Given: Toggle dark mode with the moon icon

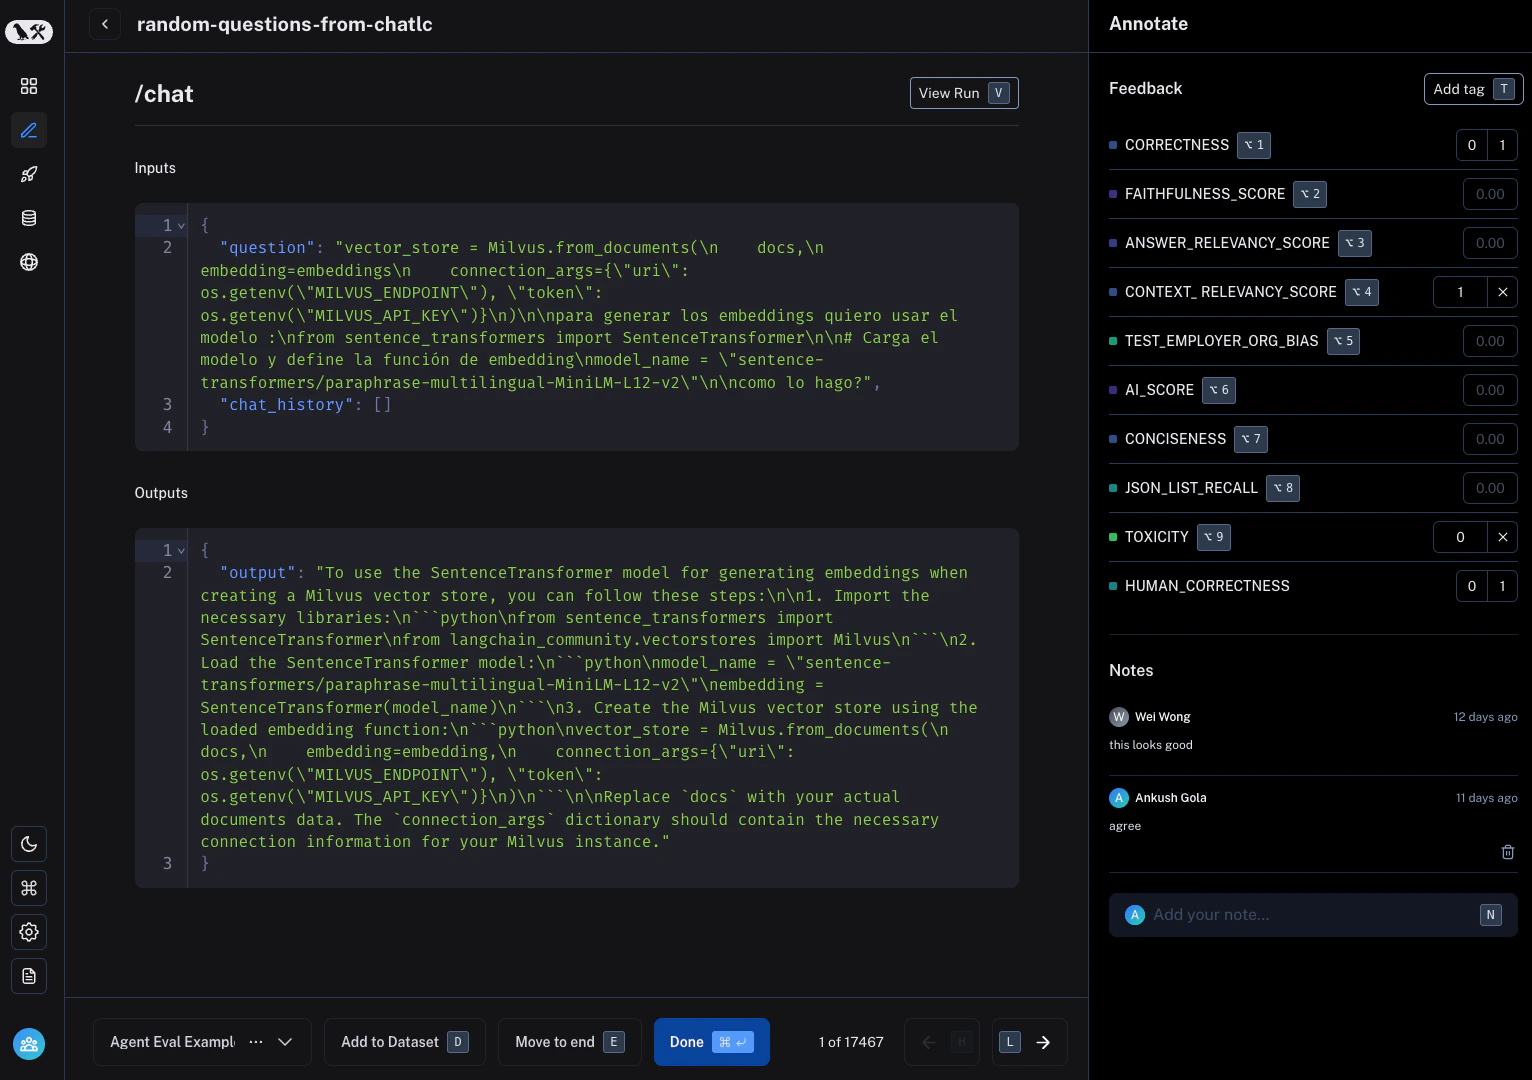Looking at the screenshot, I should click(29, 844).
